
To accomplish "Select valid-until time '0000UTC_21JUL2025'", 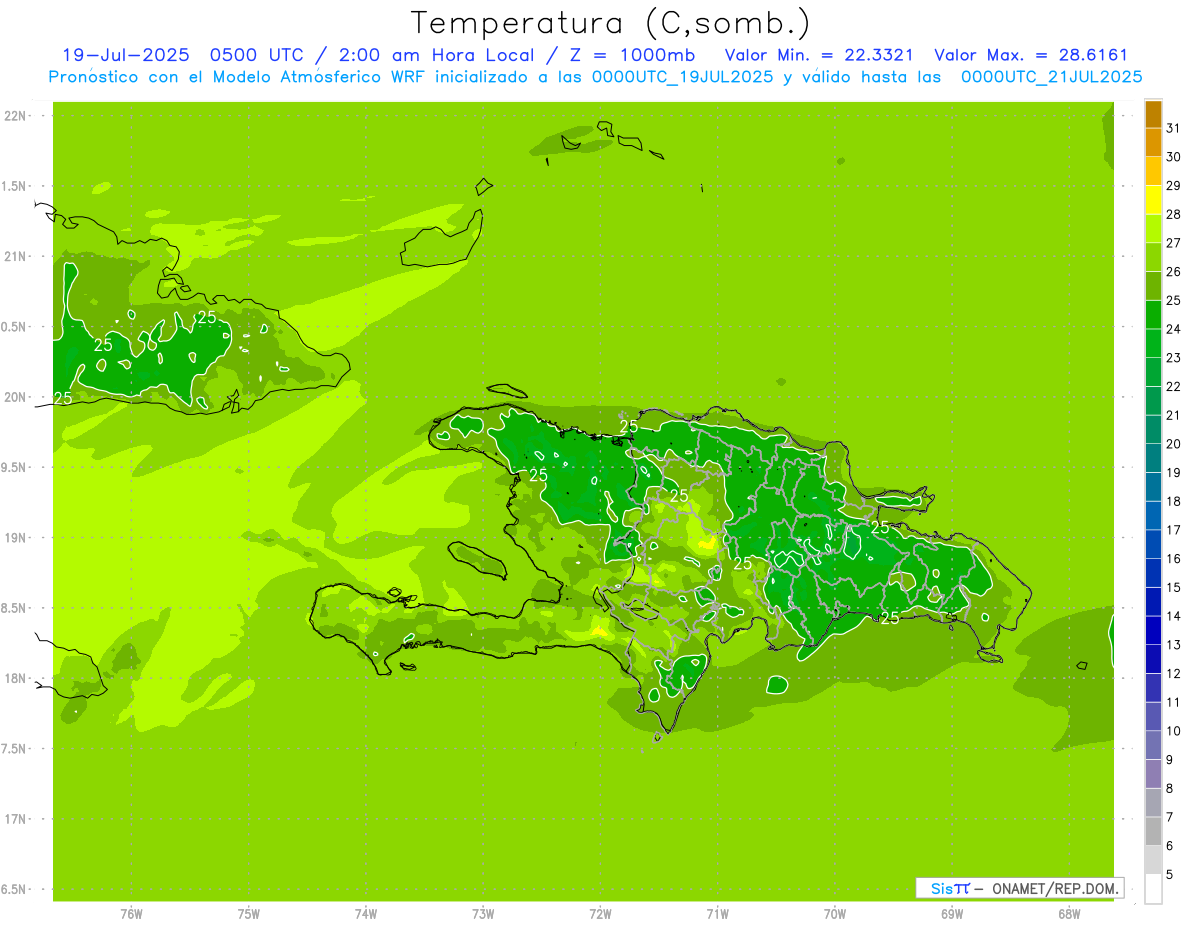I will tap(1052, 77).
